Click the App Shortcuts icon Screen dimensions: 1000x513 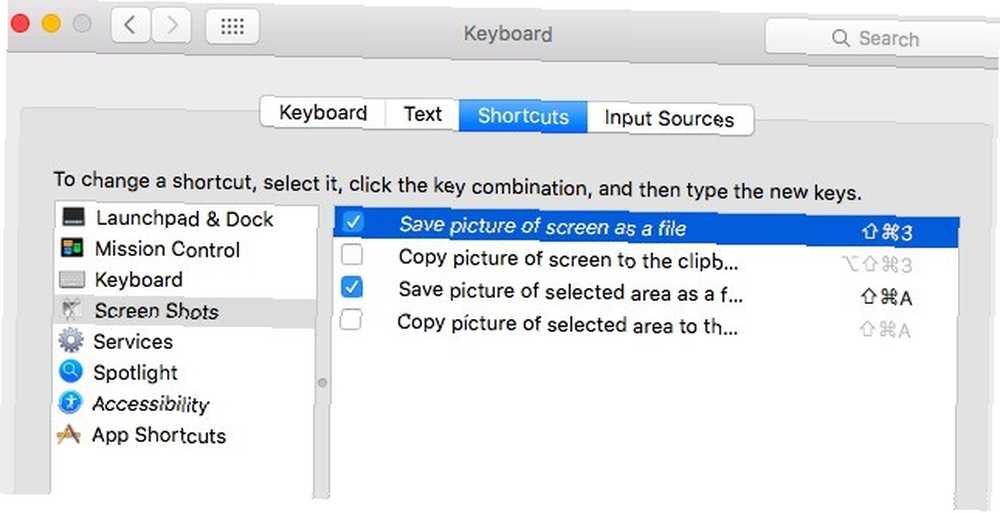[x=69, y=435]
